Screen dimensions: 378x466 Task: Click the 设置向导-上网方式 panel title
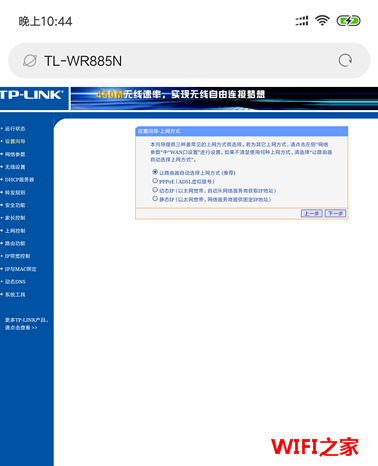tap(159, 131)
